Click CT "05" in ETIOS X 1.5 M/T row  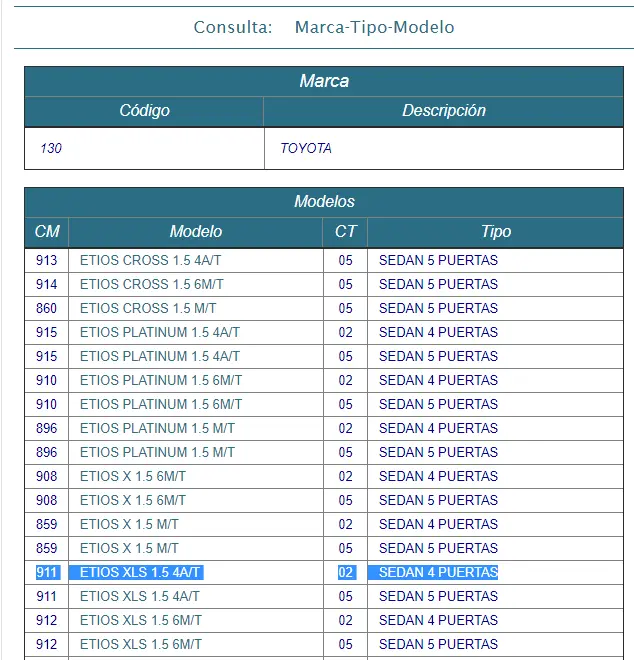click(345, 548)
